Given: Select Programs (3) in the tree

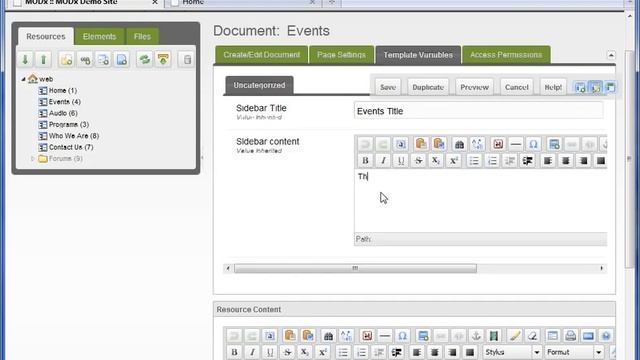Looking at the screenshot, I should (x=69, y=124).
